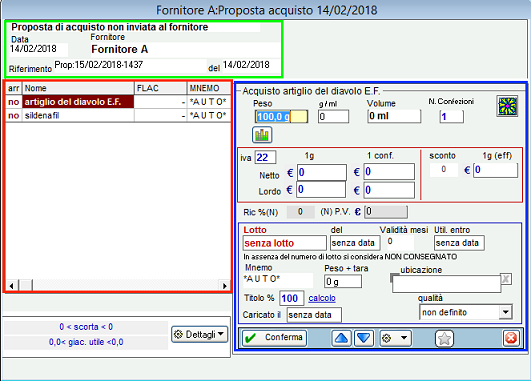531x381 pixels.
Task: Click the MNEMO column header
Action: [x=209, y=88]
